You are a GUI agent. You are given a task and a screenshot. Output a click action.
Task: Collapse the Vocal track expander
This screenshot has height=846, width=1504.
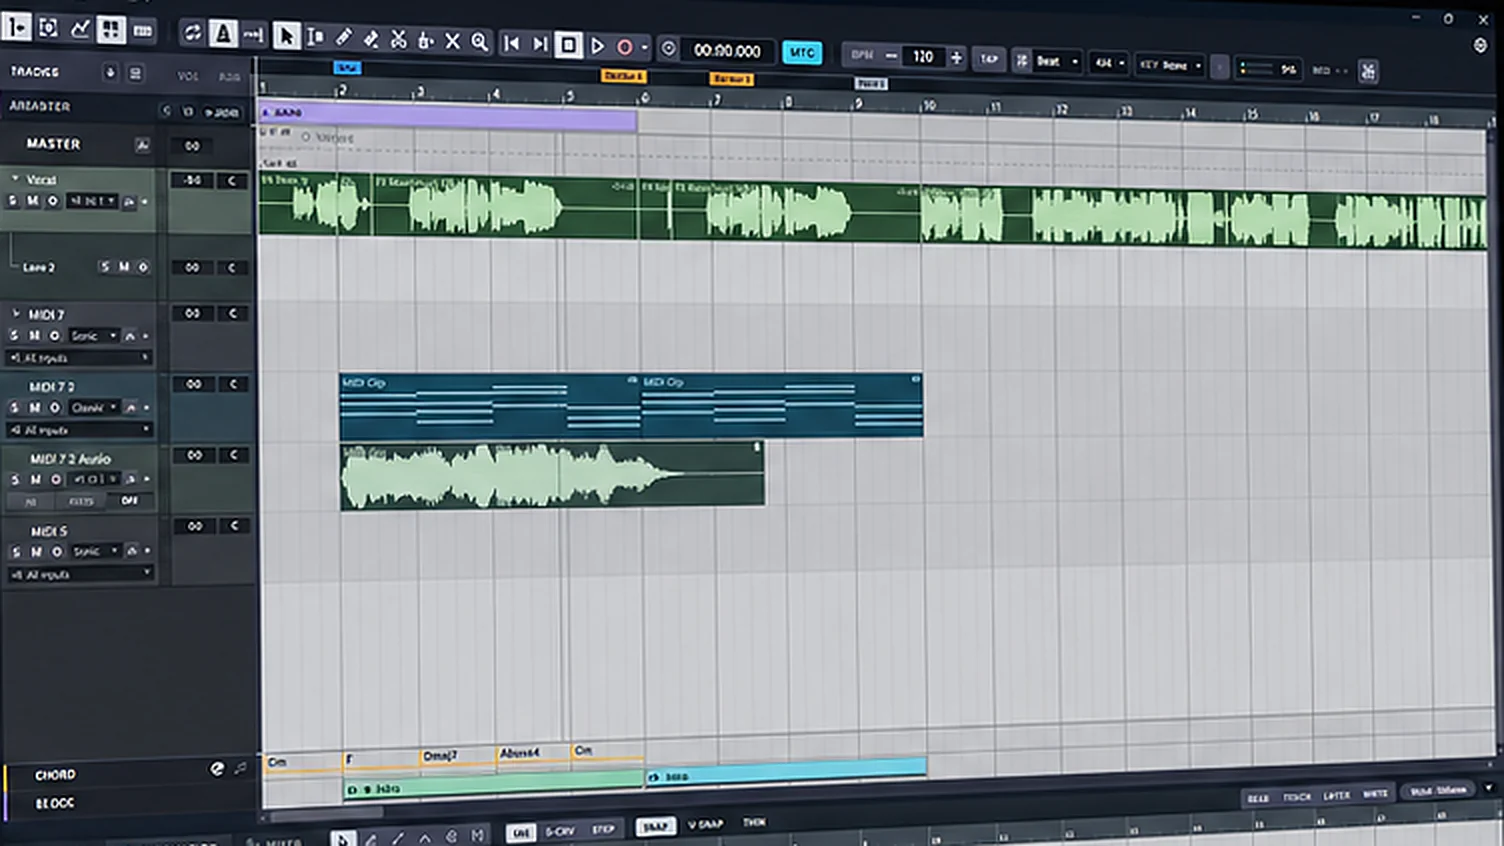(15, 179)
